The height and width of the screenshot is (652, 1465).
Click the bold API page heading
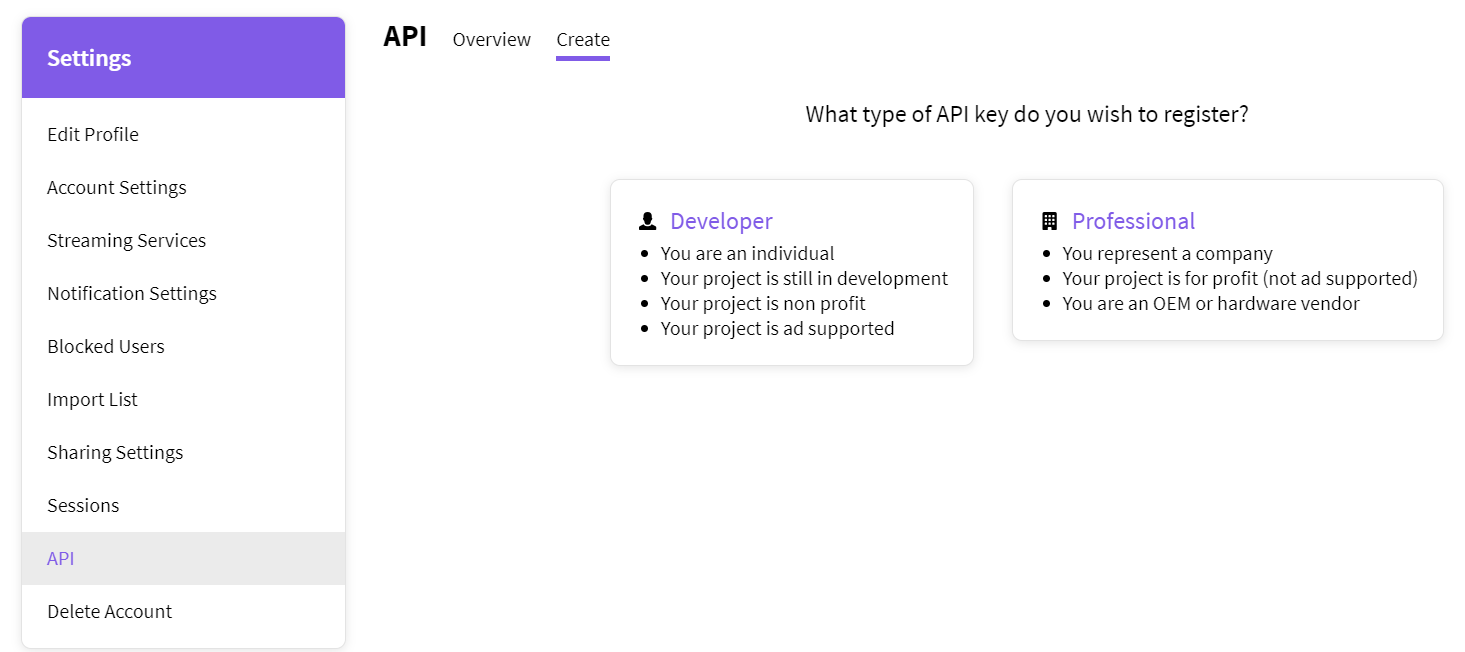tap(405, 37)
